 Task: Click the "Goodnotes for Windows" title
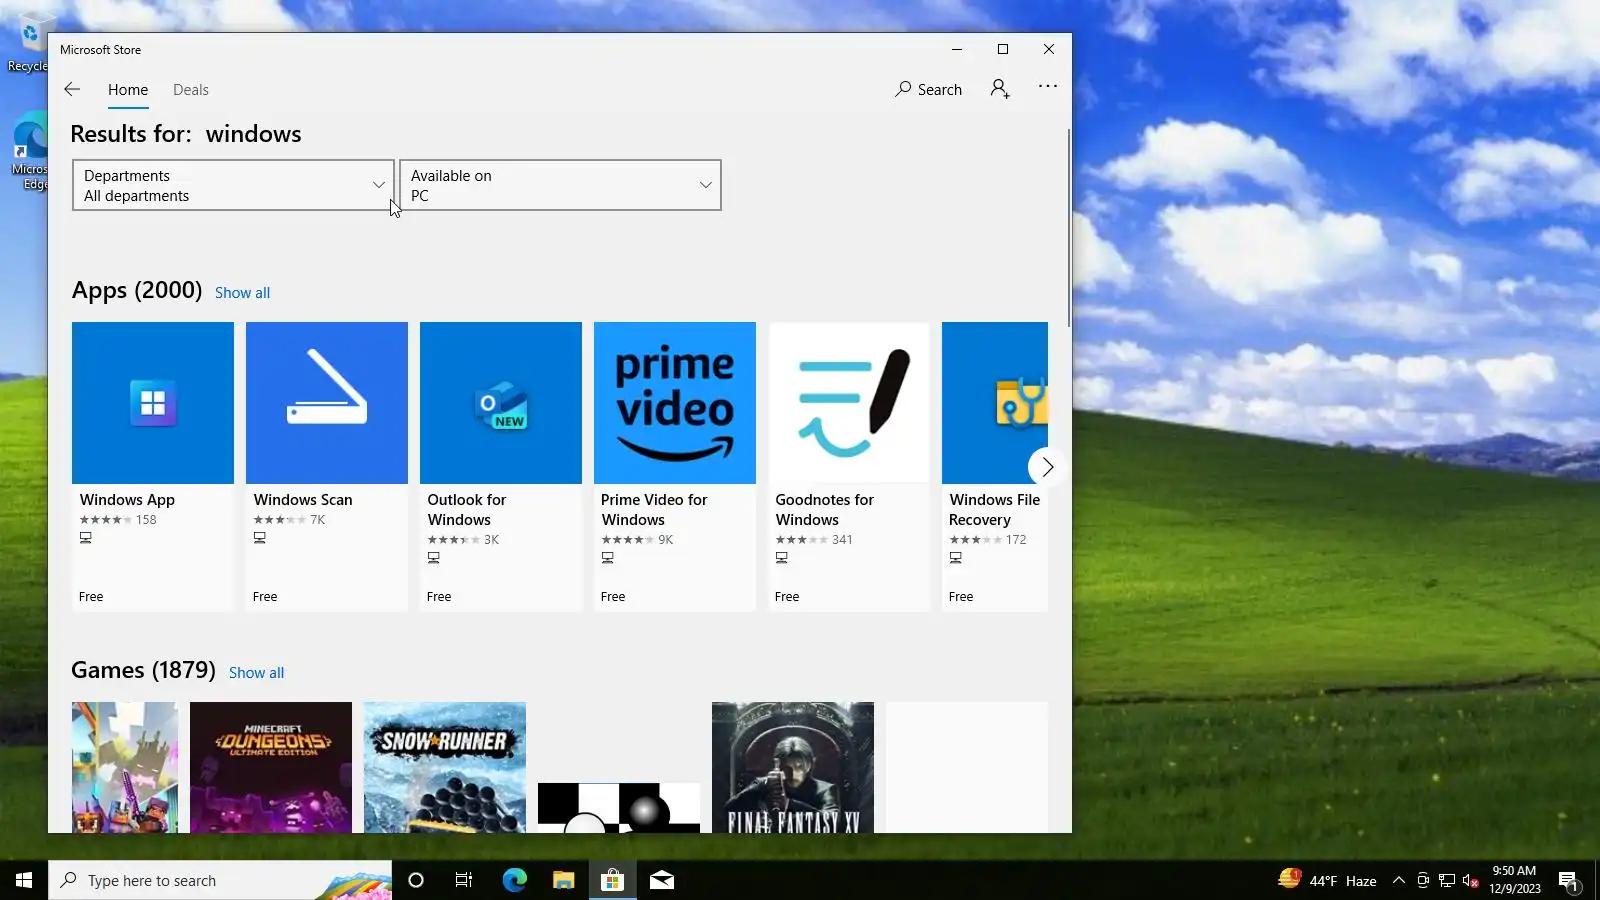pyautogui.click(x=825, y=510)
